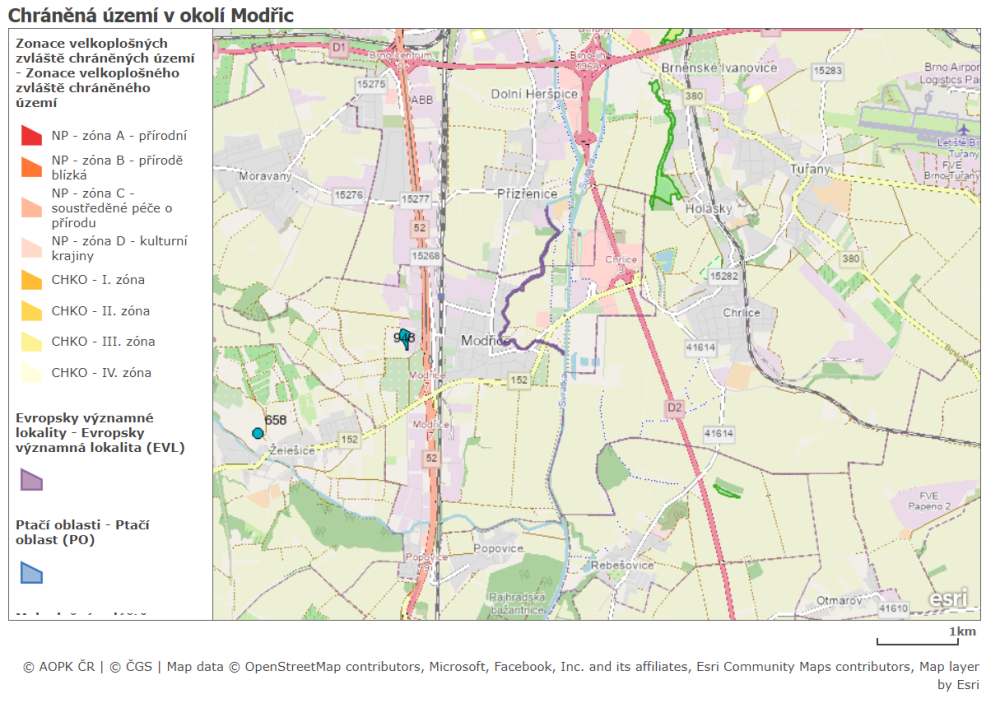
Task: Click the road 380 shield near Tuřany
Action: click(851, 259)
